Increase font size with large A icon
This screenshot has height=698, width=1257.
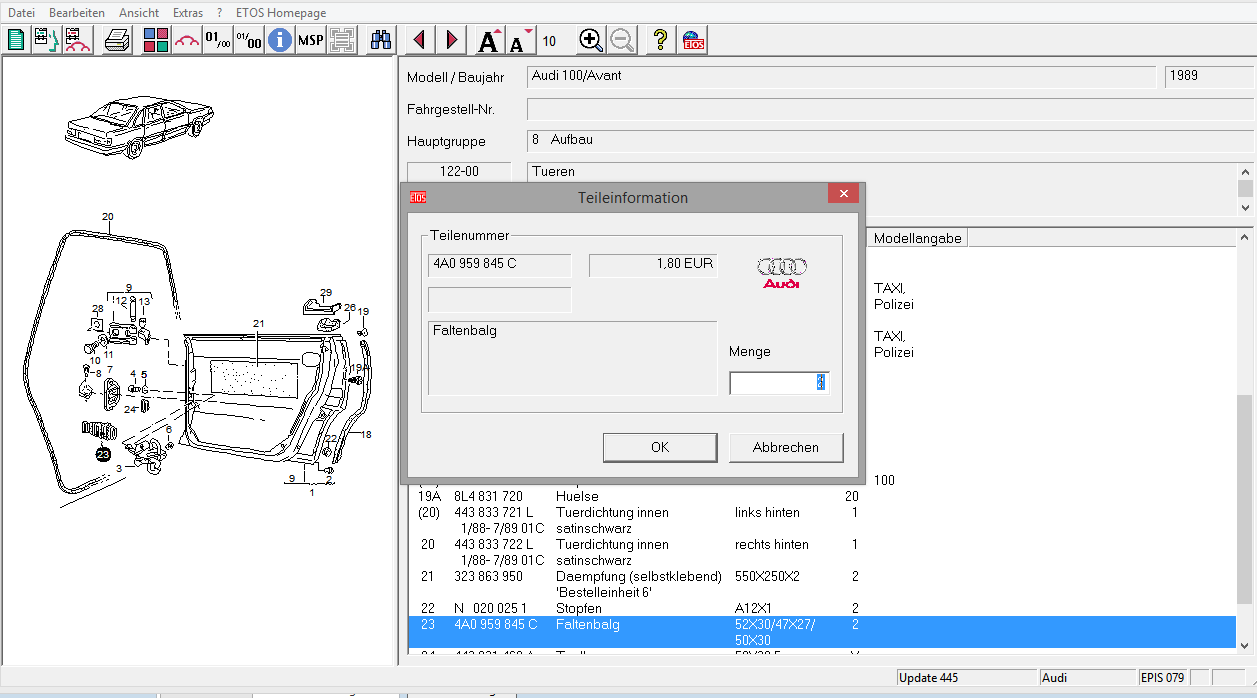tap(489, 40)
